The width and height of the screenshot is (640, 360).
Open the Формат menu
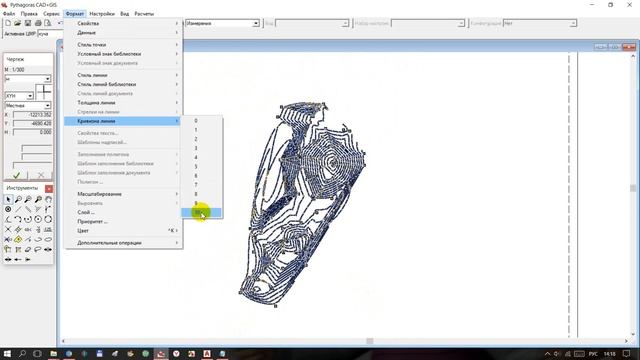point(75,13)
